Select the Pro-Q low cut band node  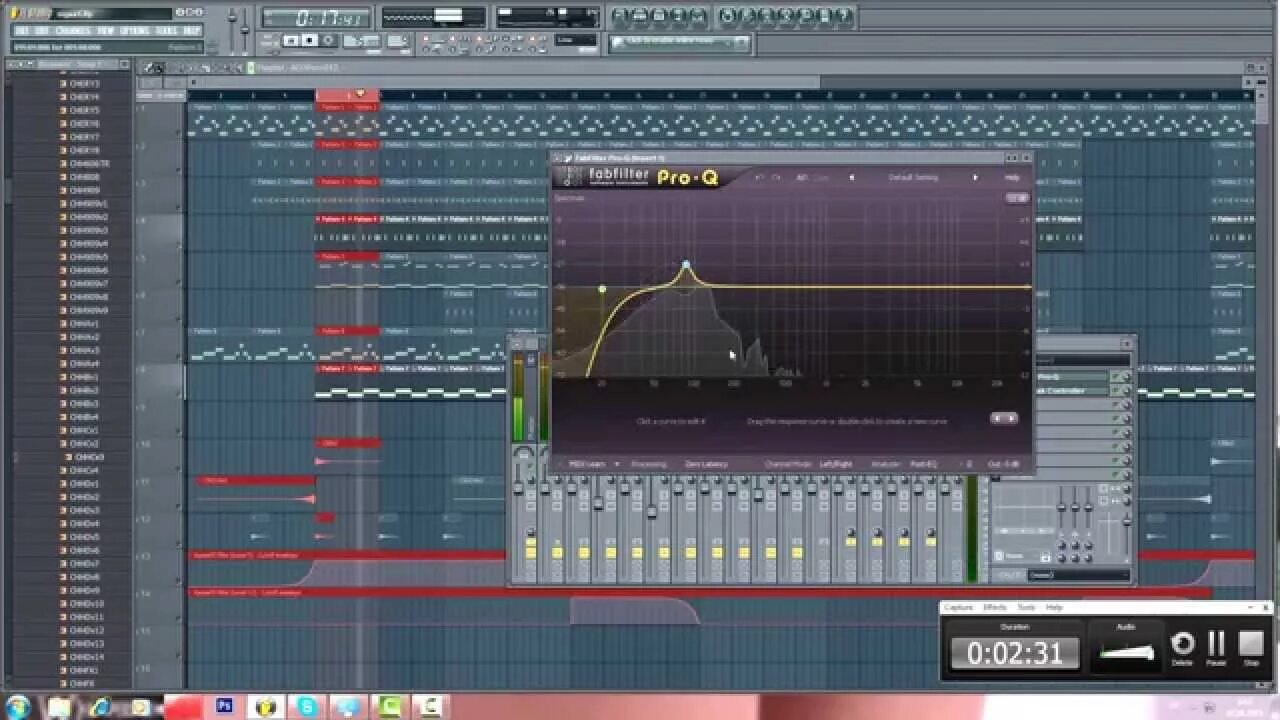tap(602, 289)
